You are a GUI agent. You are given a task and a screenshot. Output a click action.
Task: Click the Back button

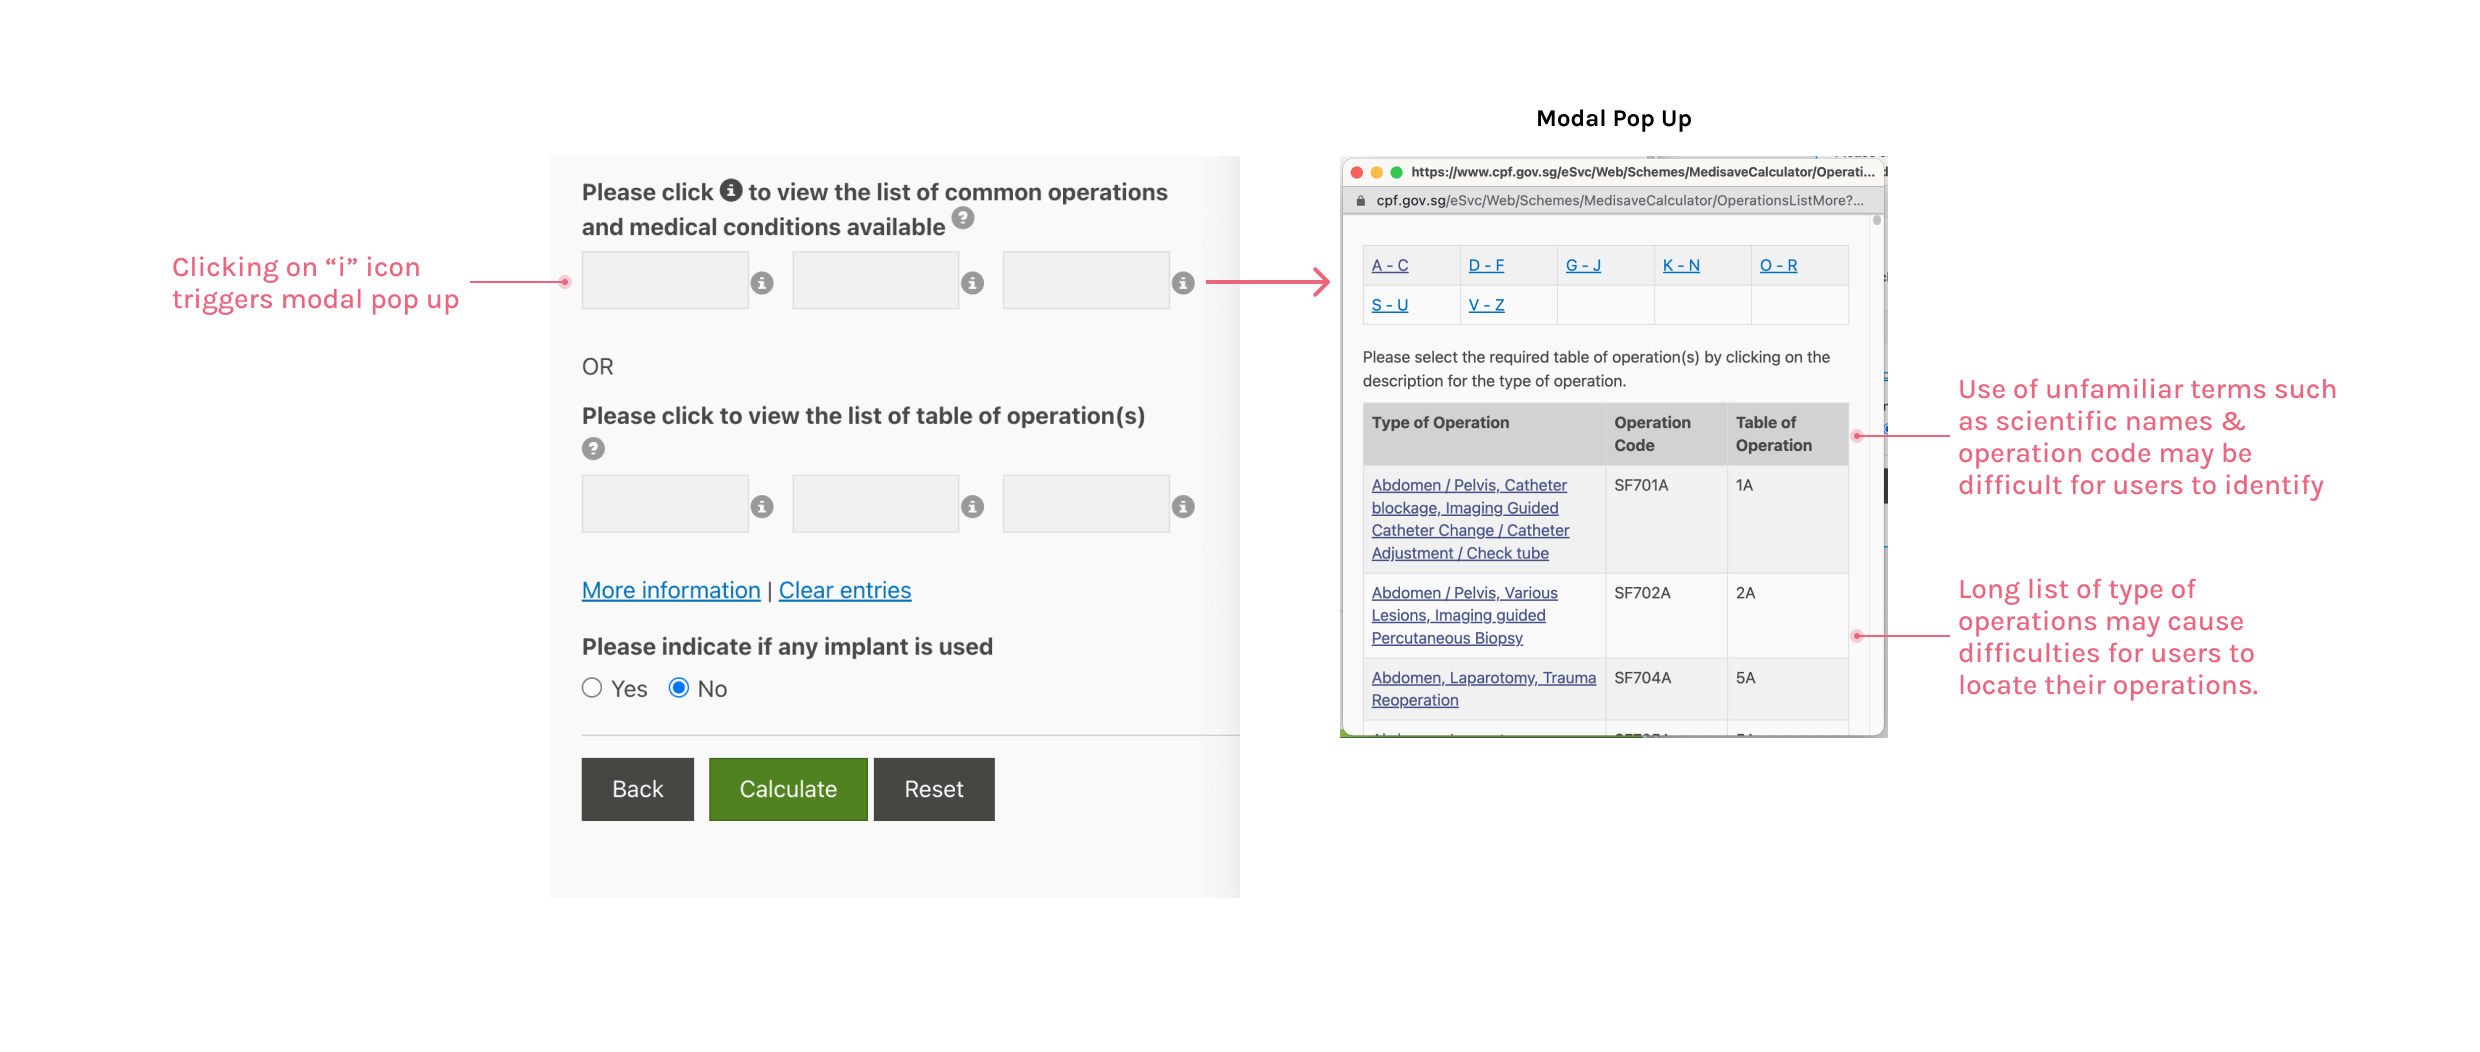638,789
